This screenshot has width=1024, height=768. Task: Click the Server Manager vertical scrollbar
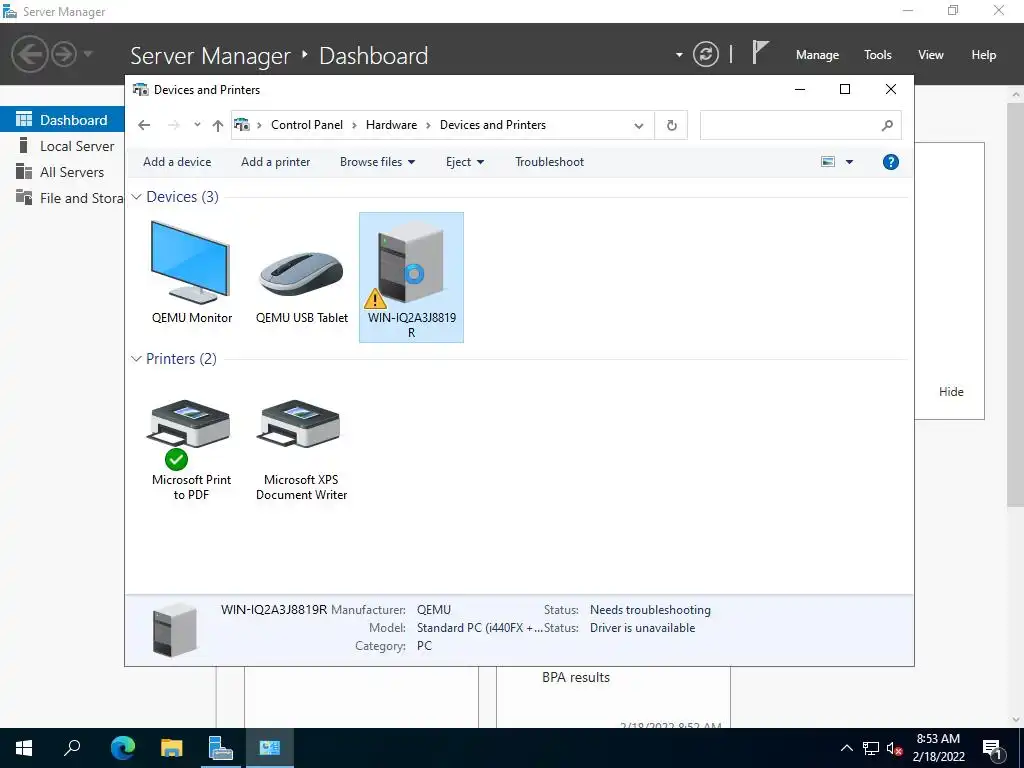point(1015,304)
